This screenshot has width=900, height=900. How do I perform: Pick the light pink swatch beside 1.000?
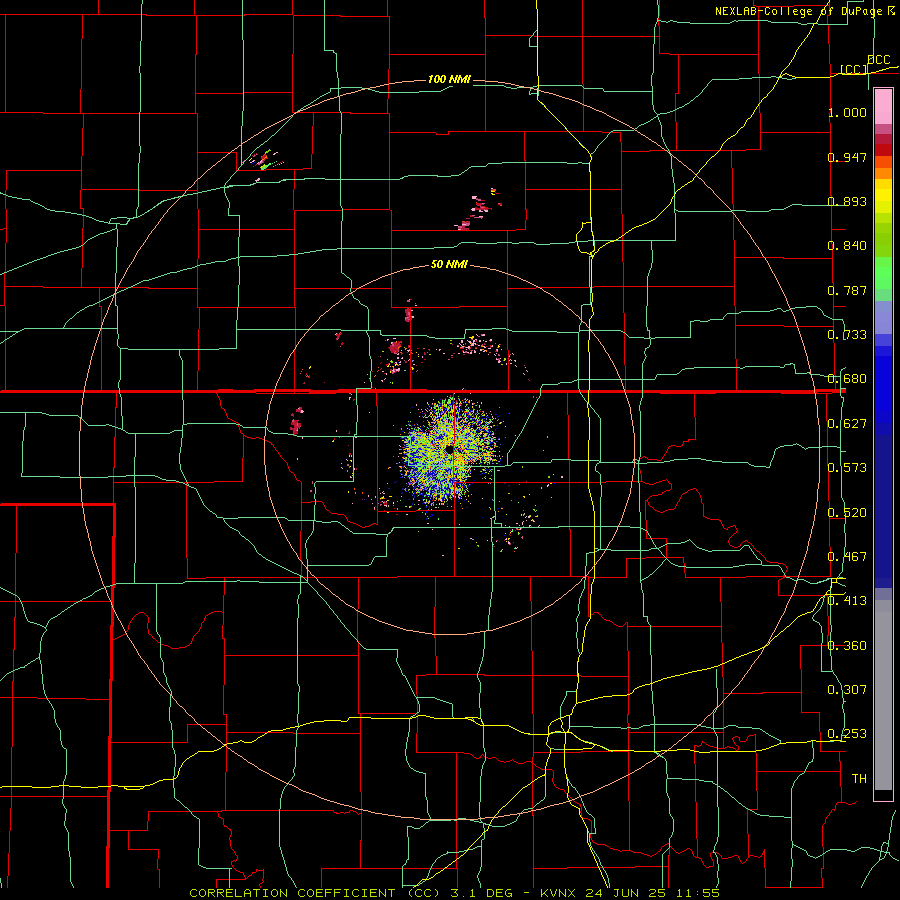coord(883,107)
